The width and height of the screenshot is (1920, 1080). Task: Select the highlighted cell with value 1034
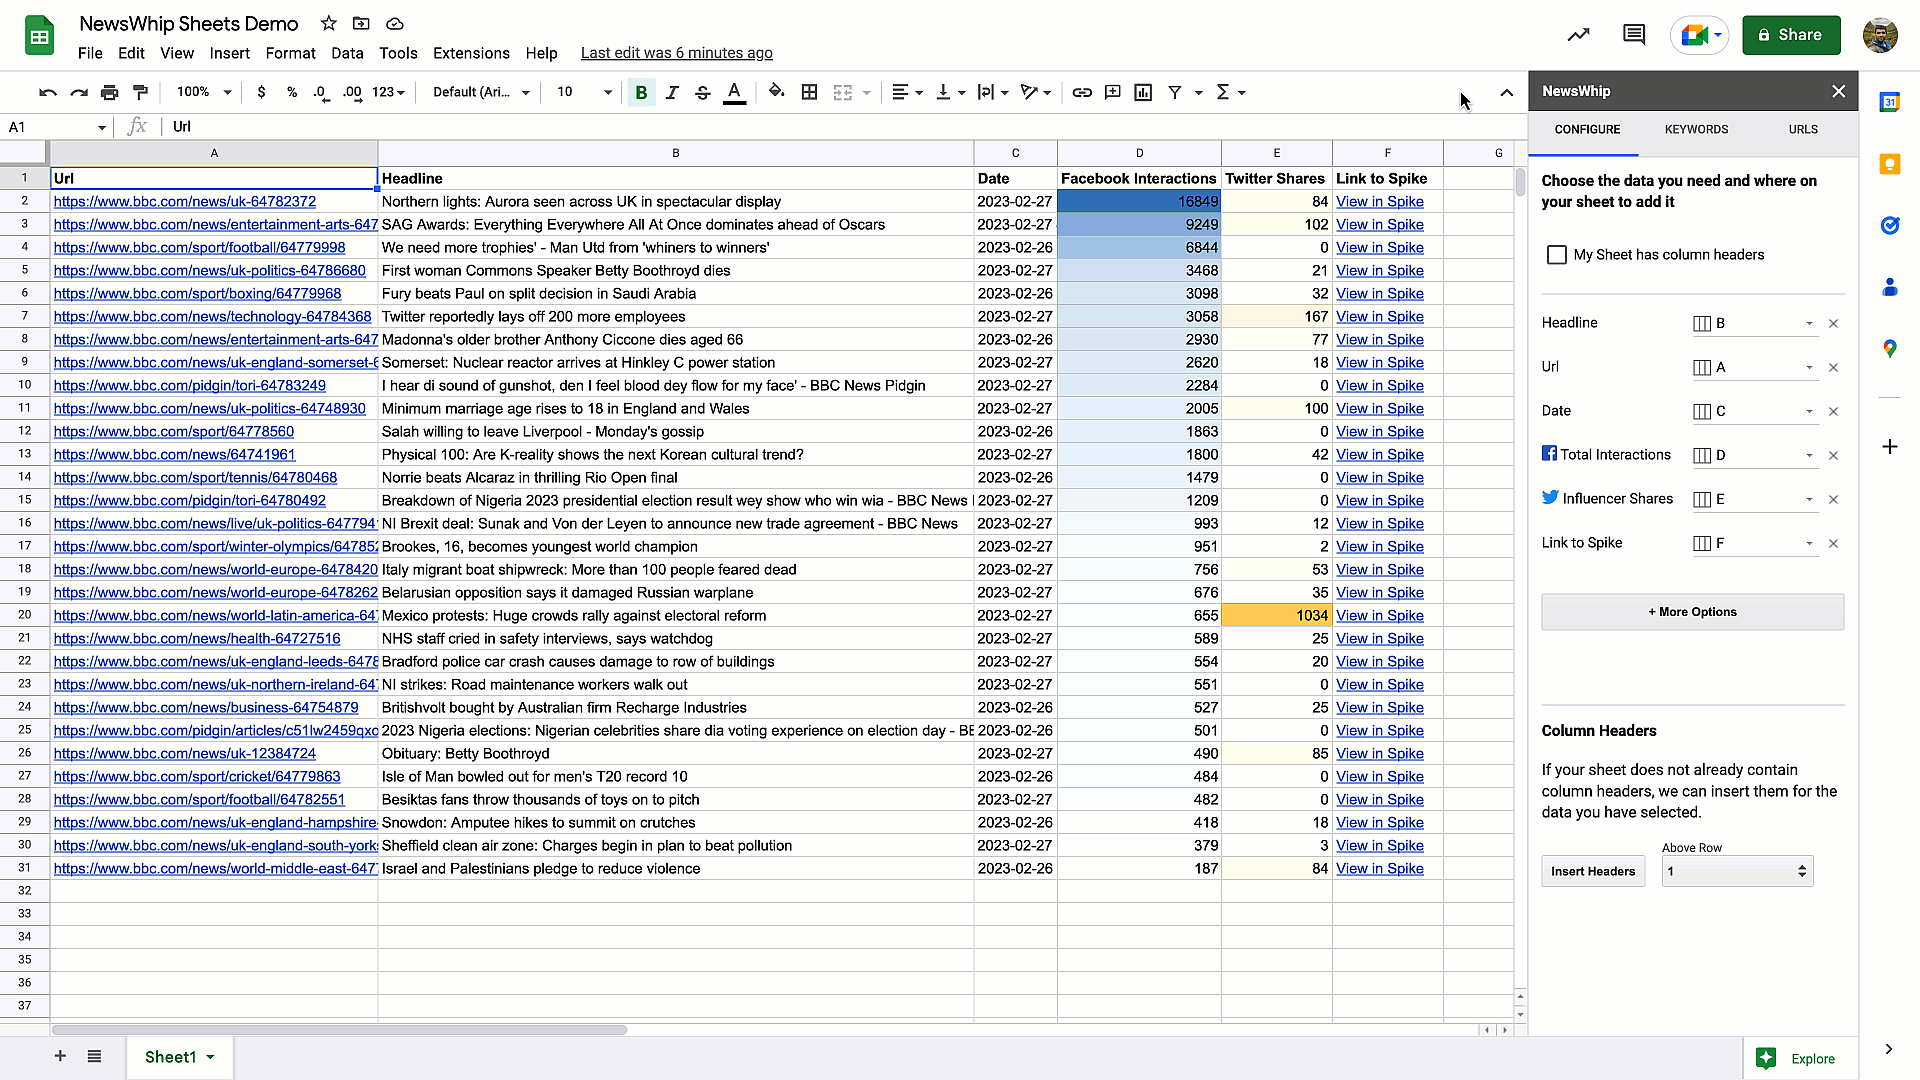pyautogui.click(x=1276, y=616)
